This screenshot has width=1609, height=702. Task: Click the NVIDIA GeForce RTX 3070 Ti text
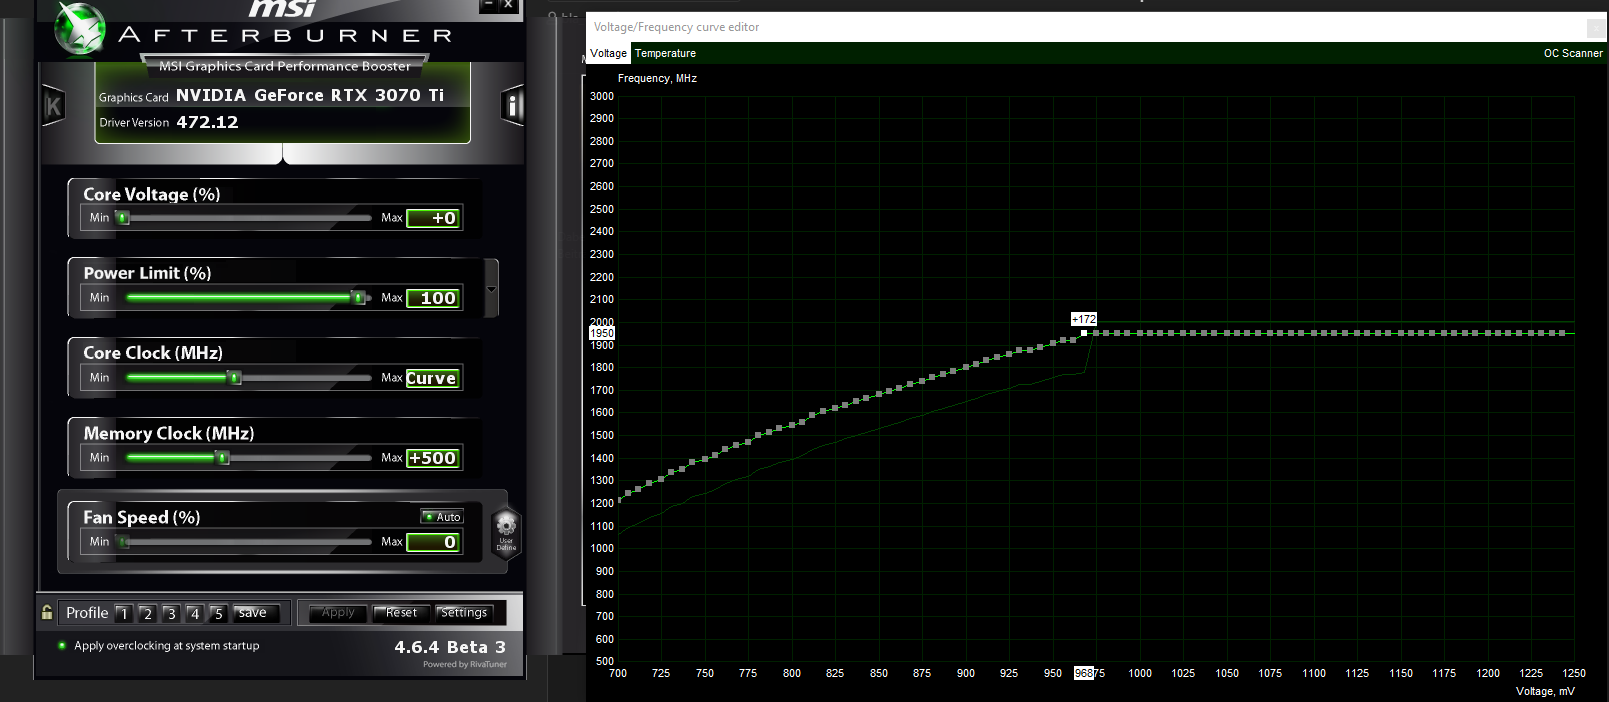pos(310,95)
